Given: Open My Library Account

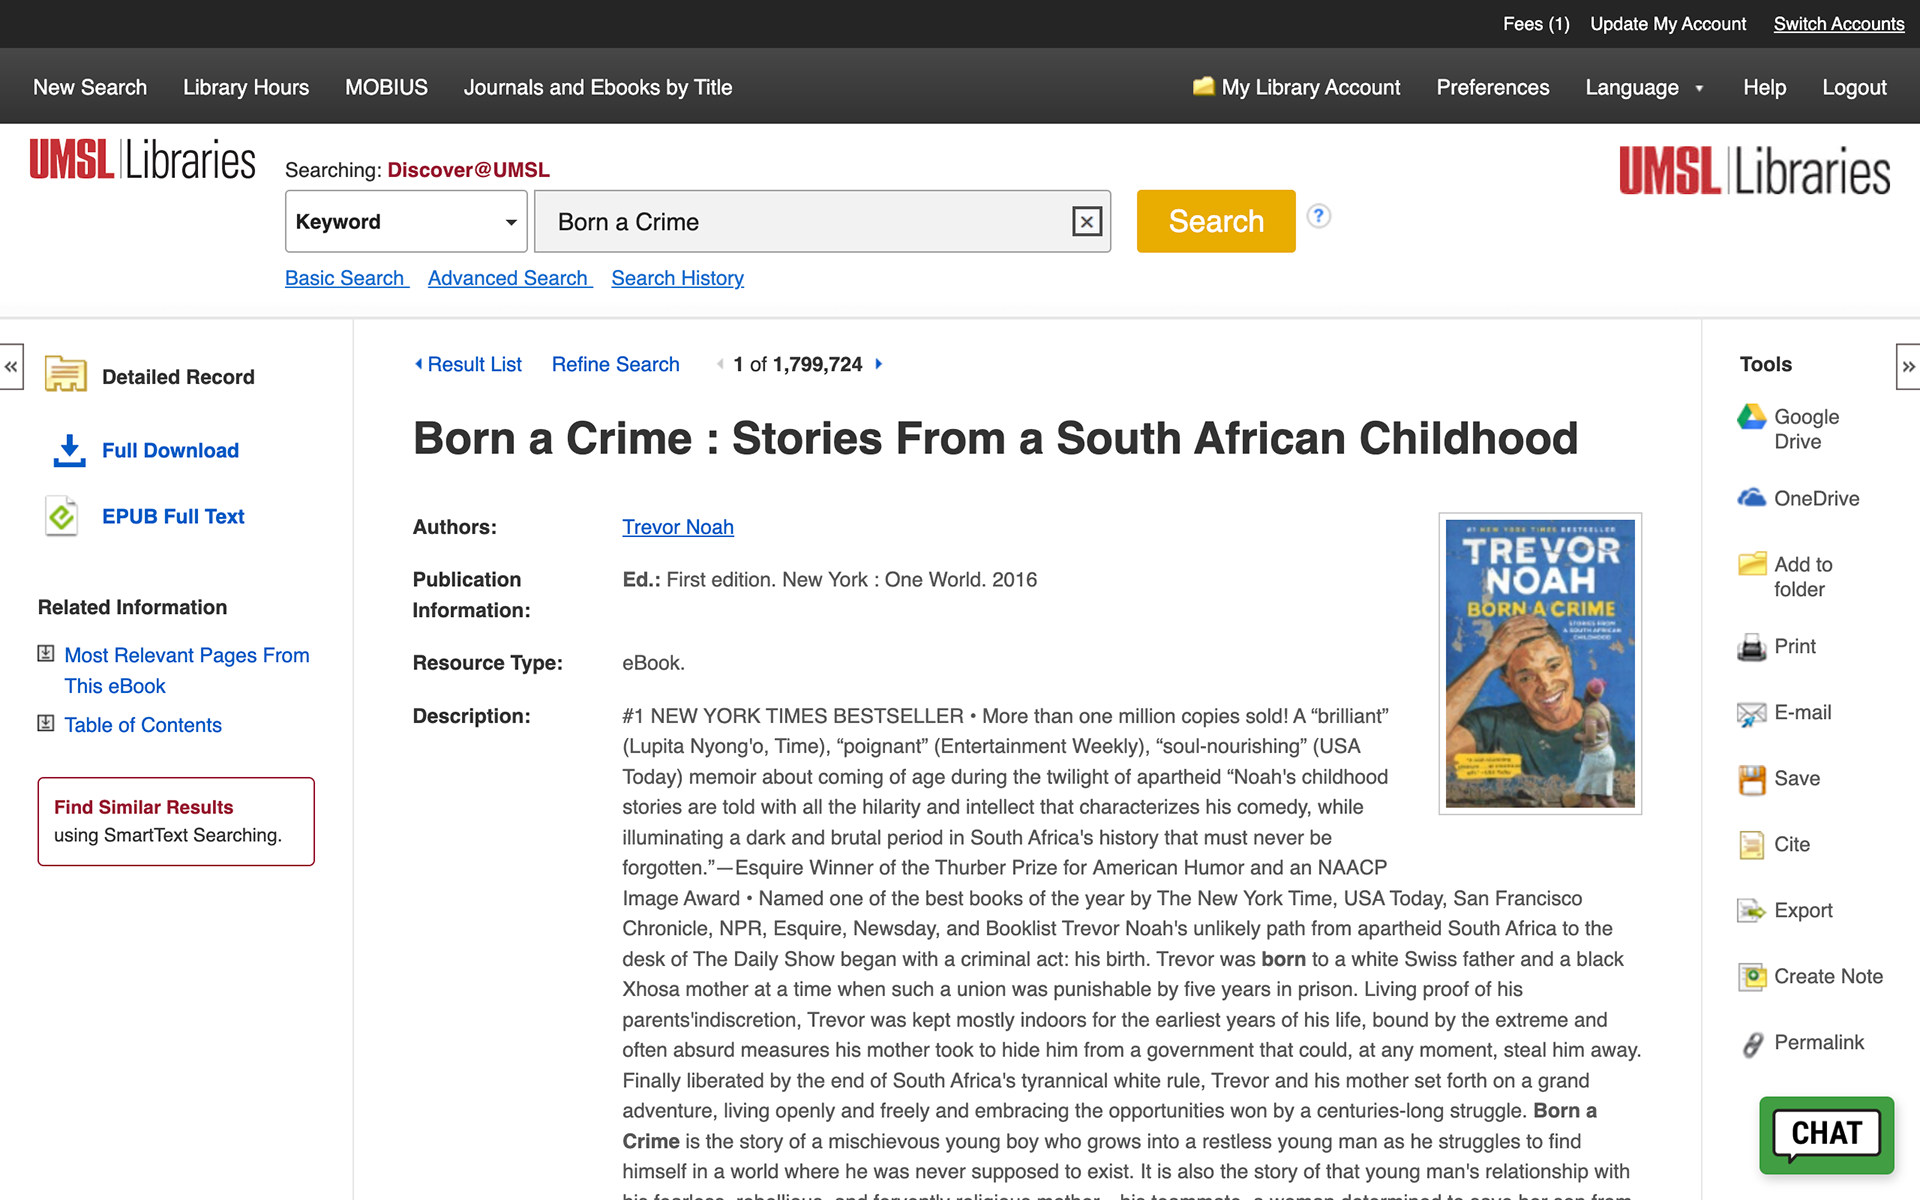Looking at the screenshot, I should 1296,88.
